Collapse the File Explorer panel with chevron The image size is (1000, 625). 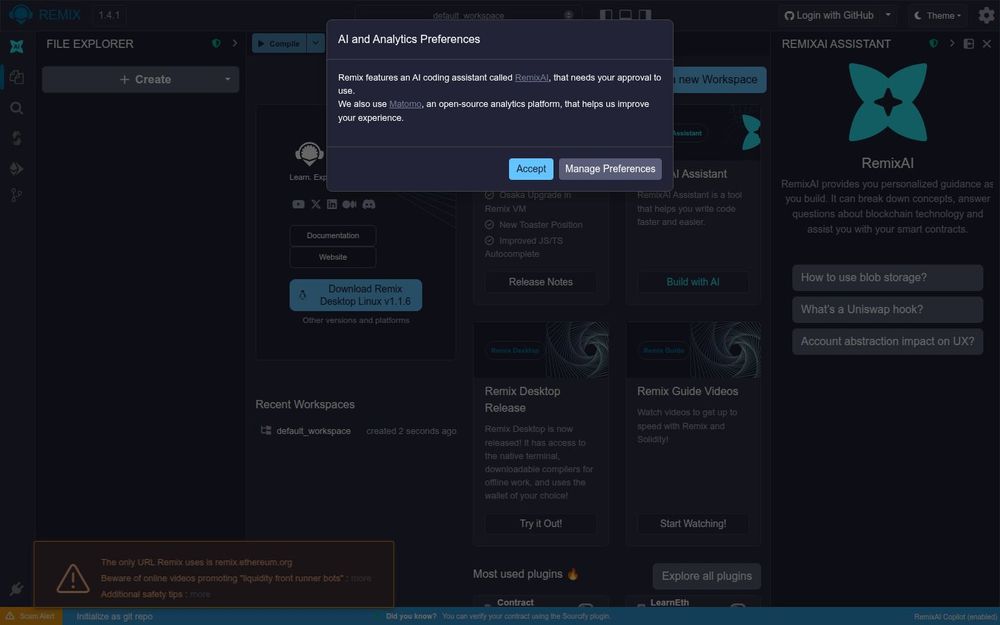click(235, 43)
